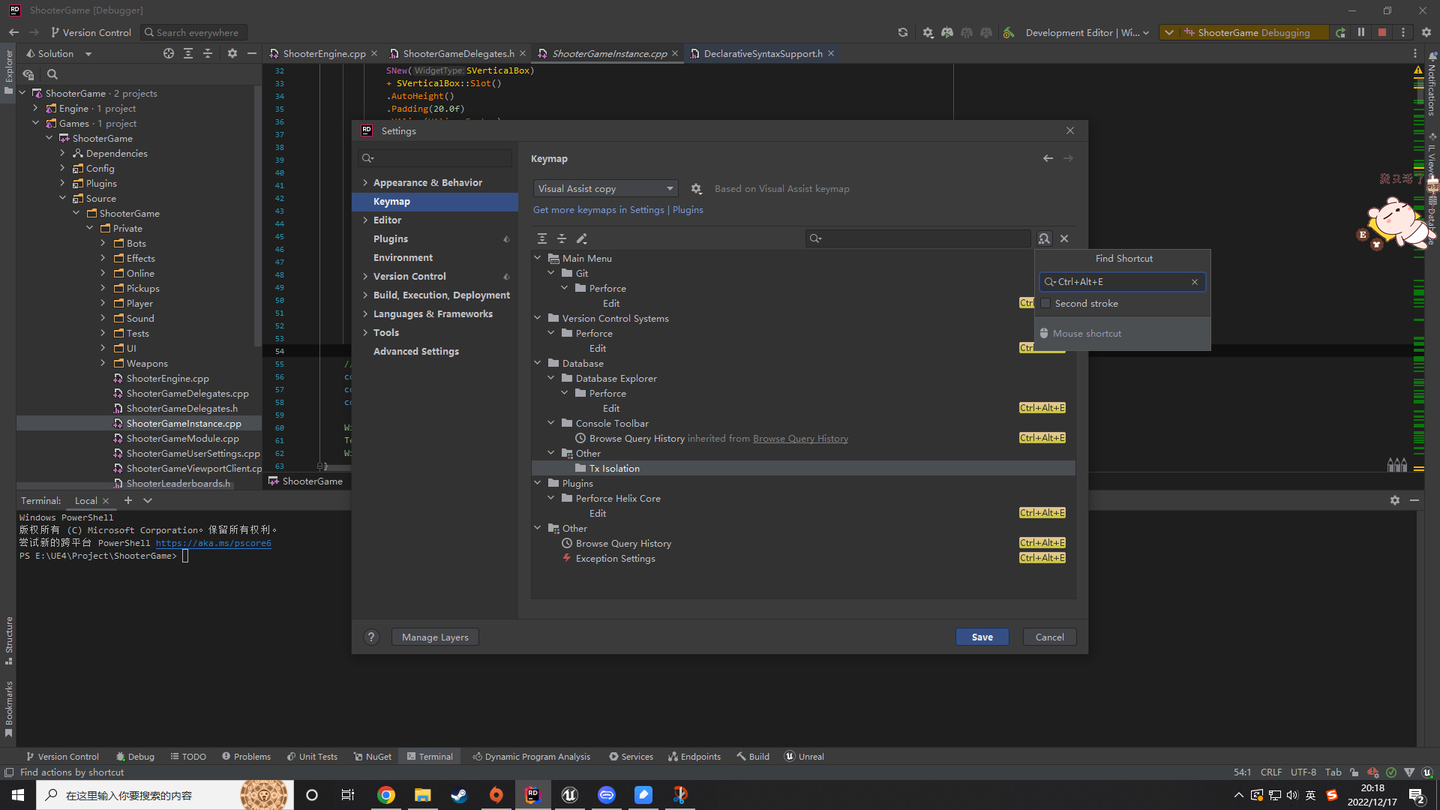1440x810 pixels.
Task: Collapse the Database keymap group
Action: coord(538,363)
